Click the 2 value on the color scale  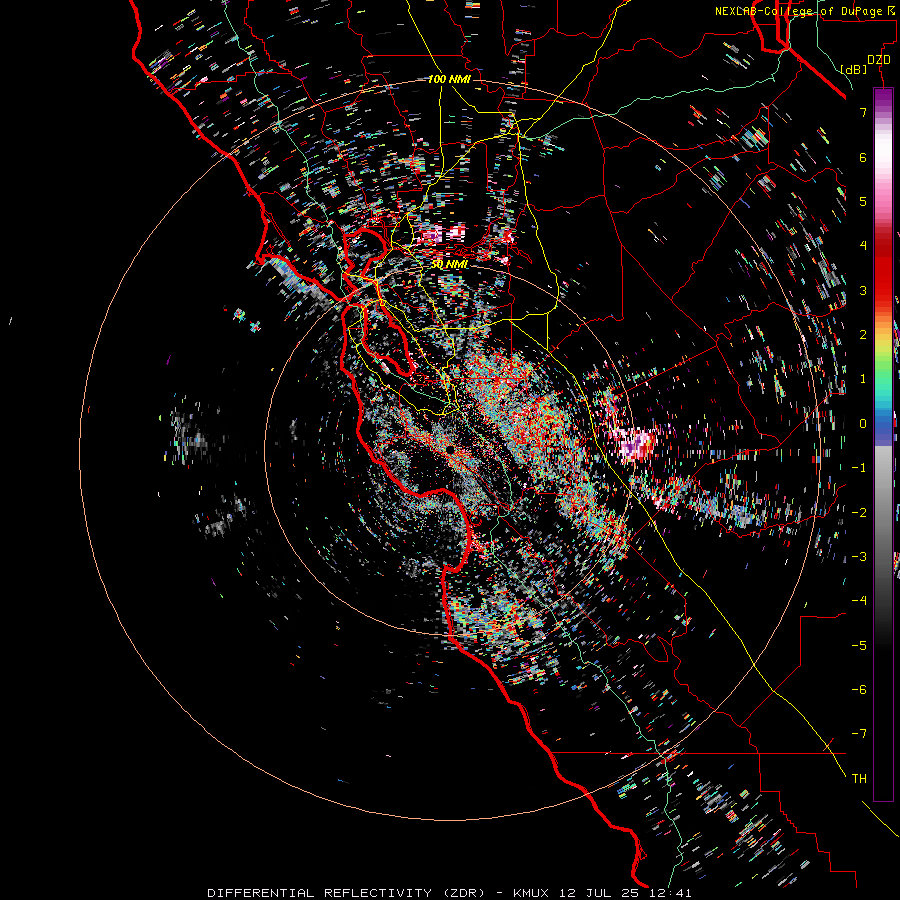tap(863, 335)
